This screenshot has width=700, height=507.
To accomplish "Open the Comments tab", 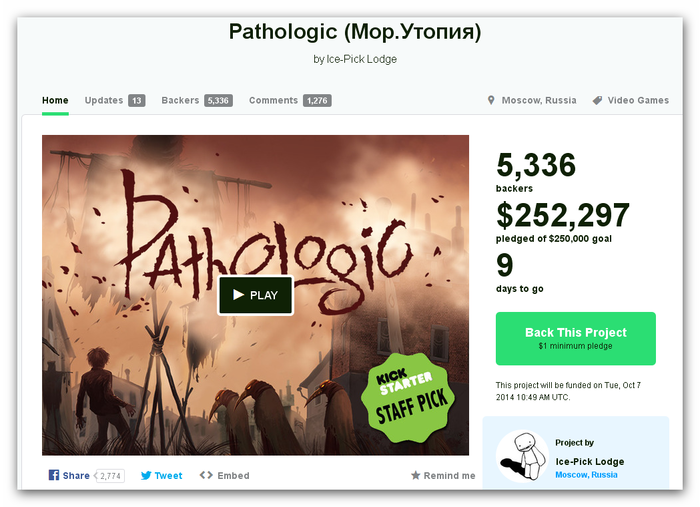I will (x=290, y=100).
